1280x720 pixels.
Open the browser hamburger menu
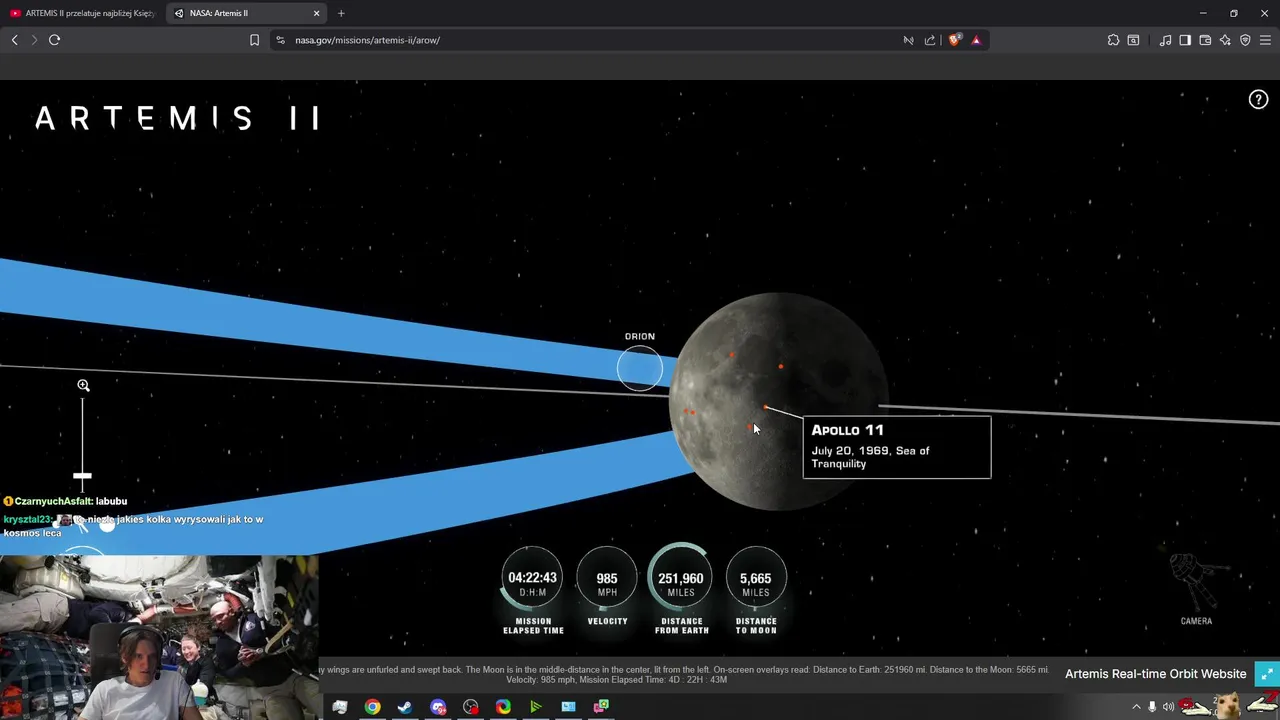[1265, 40]
